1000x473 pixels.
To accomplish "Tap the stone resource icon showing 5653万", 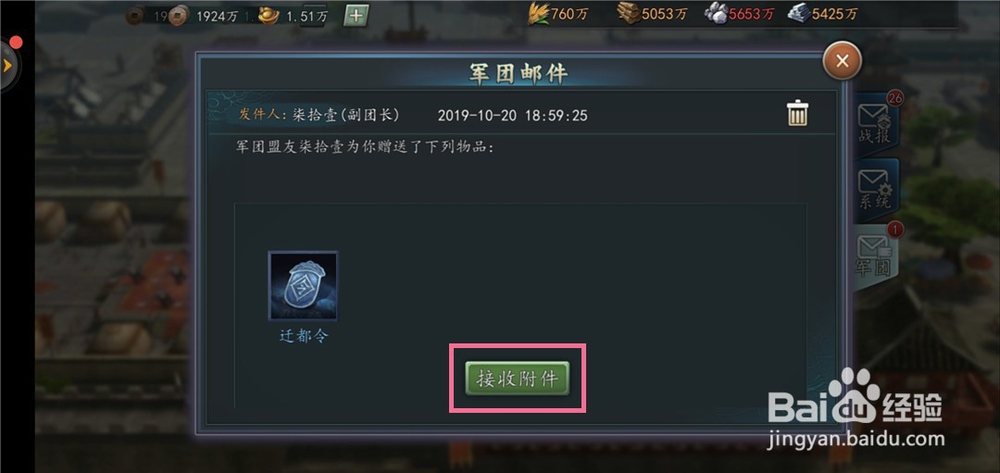I will click(716, 13).
